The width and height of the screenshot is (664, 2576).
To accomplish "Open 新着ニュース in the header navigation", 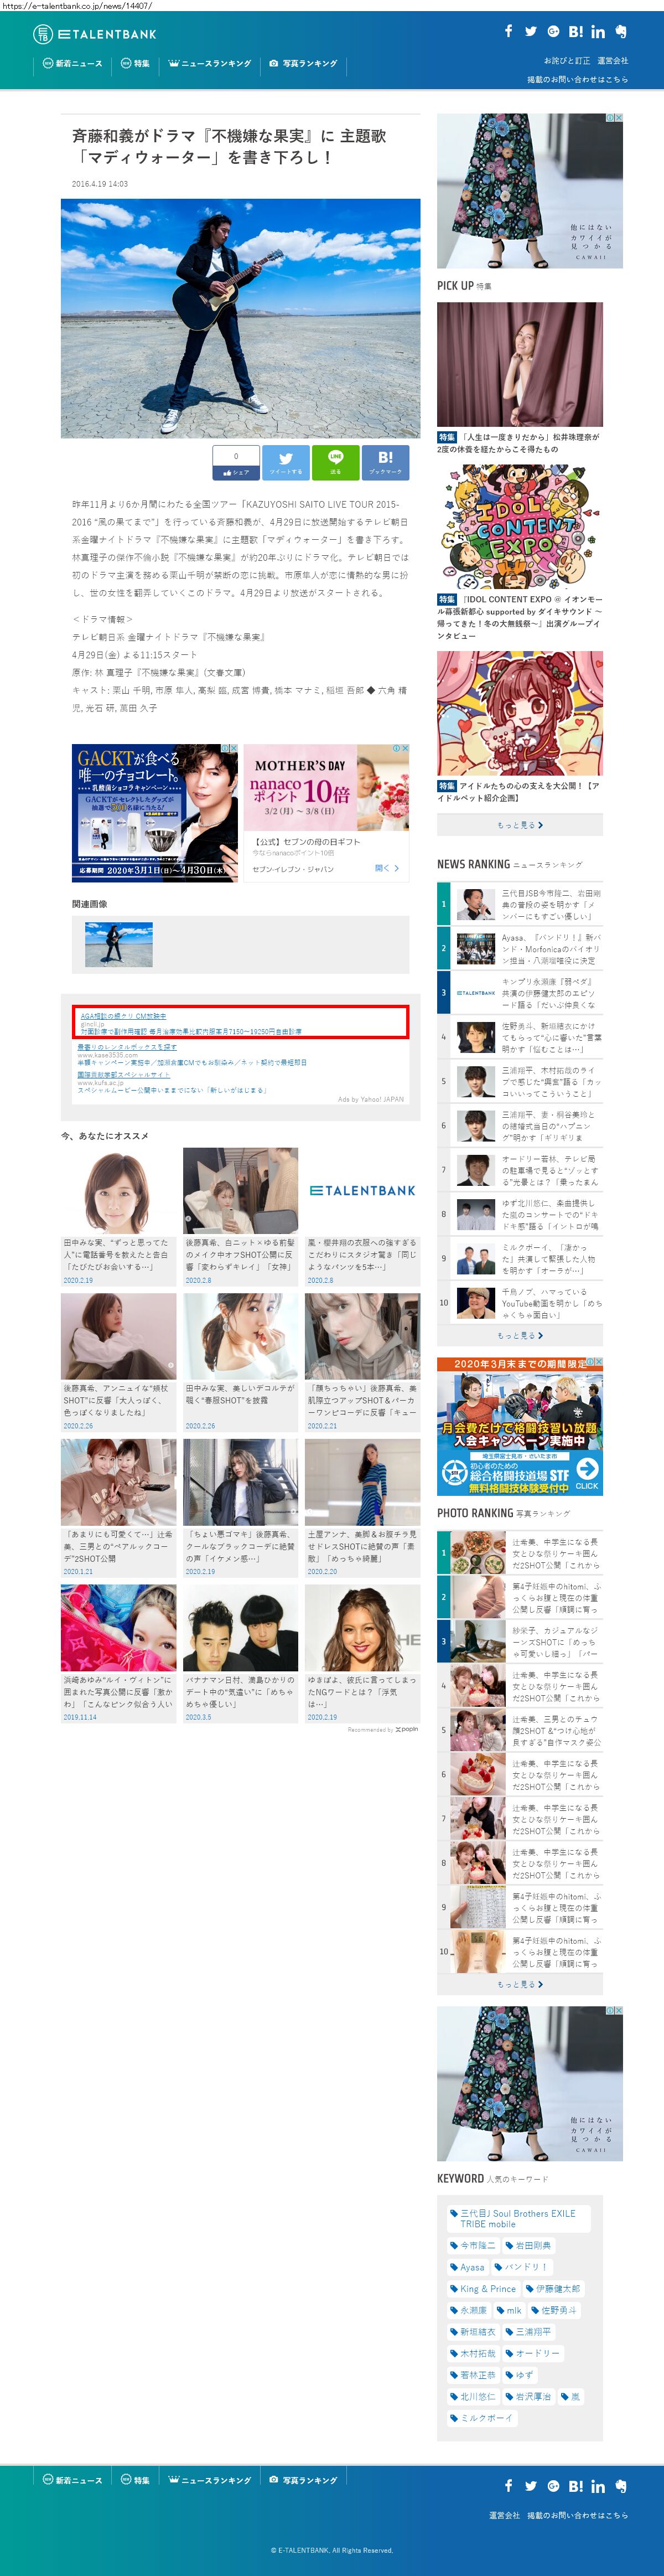I will tap(72, 64).
